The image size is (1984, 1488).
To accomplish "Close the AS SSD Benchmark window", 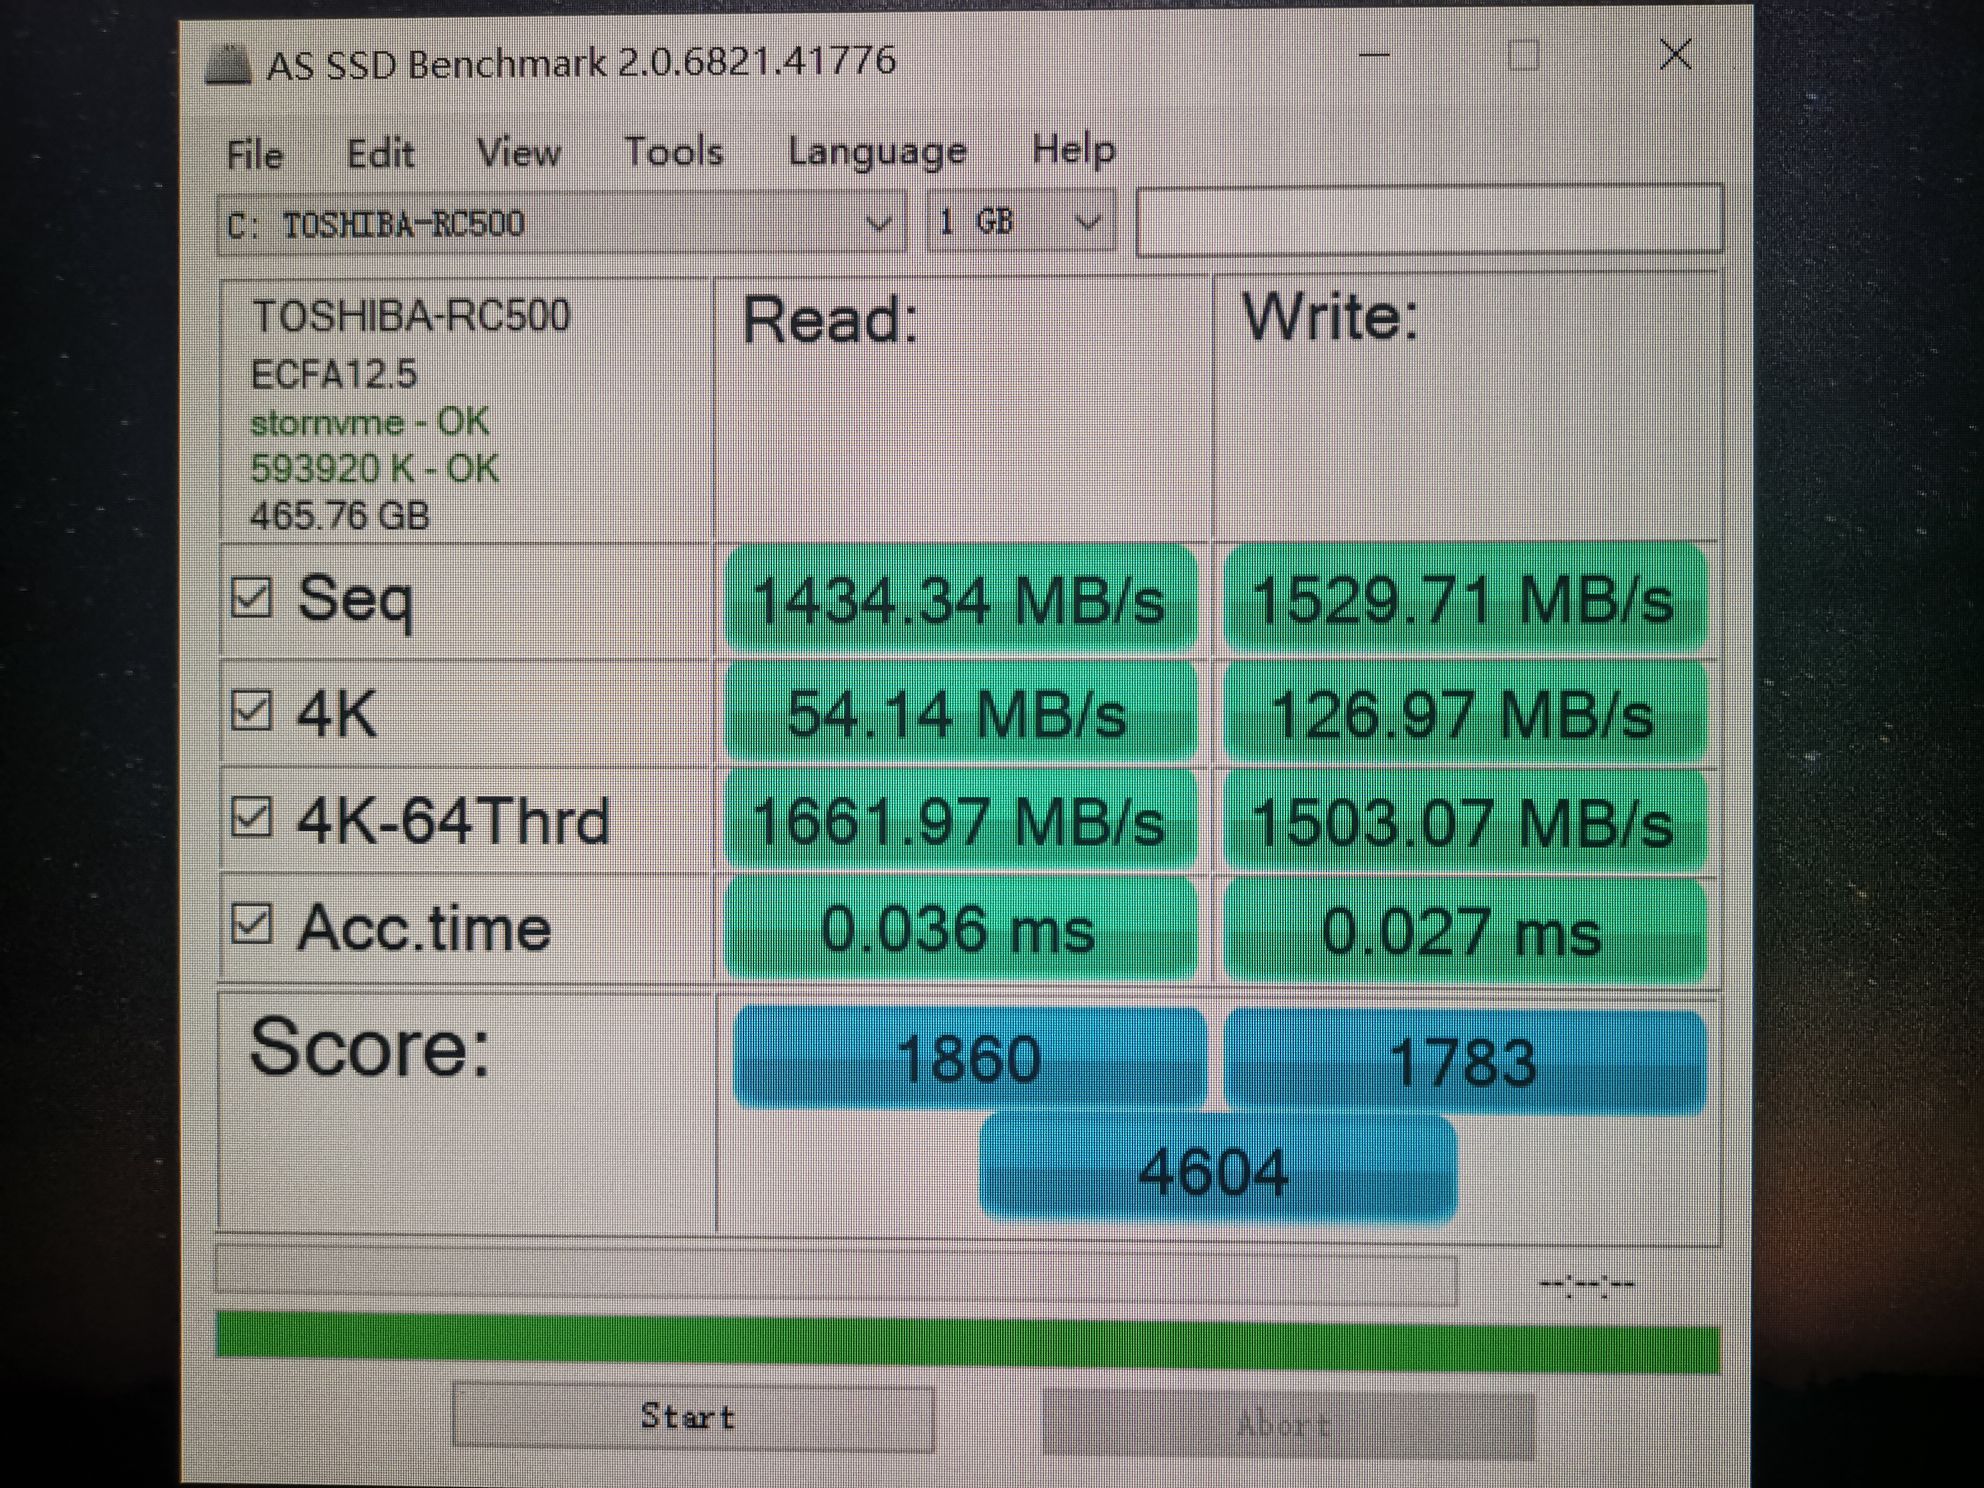I will pyautogui.click(x=1675, y=54).
